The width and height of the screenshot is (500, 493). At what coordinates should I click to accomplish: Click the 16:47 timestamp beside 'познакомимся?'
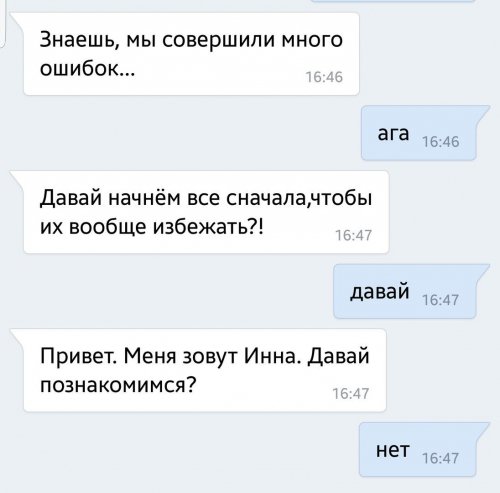(351, 394)
